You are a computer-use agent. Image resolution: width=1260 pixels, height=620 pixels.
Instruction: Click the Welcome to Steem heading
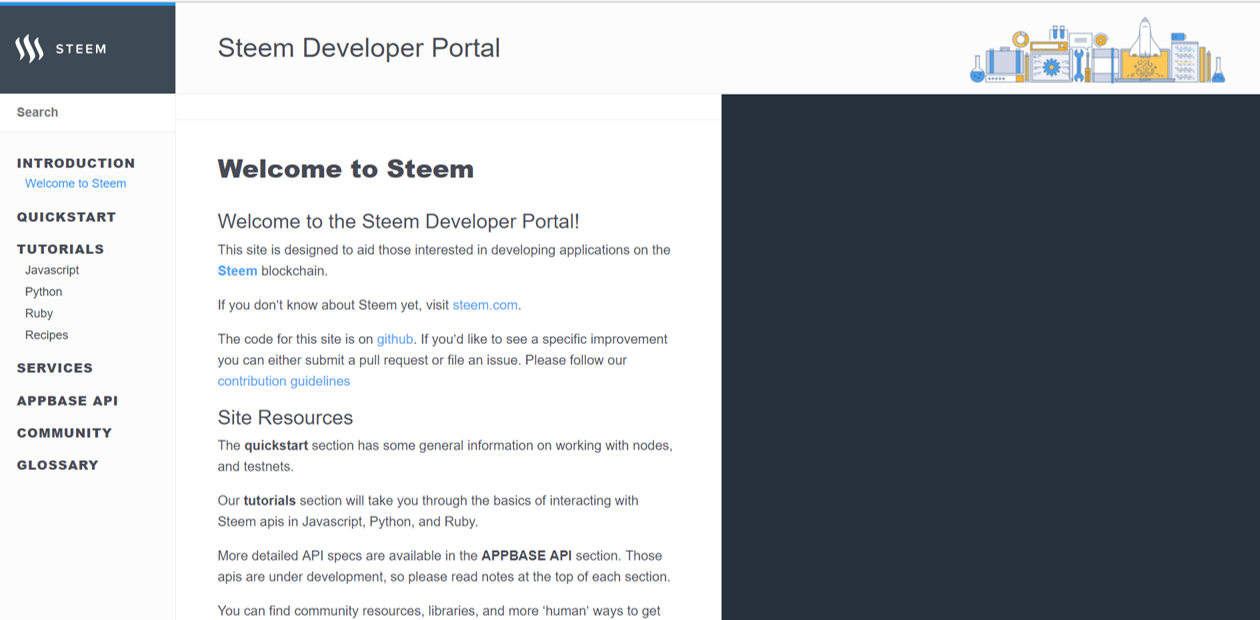346,169
